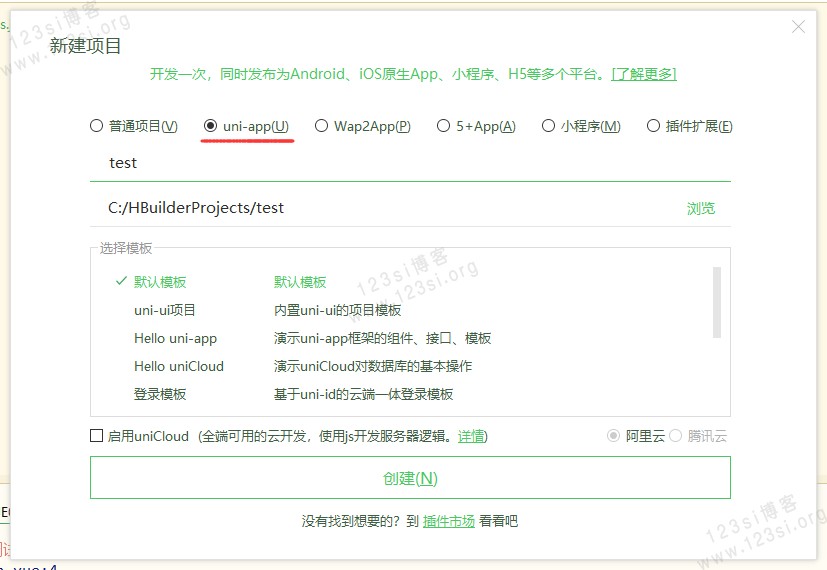The image size is (827, 570).
Task: Open the 了解更多 link
Action: (x=643, y=74)
